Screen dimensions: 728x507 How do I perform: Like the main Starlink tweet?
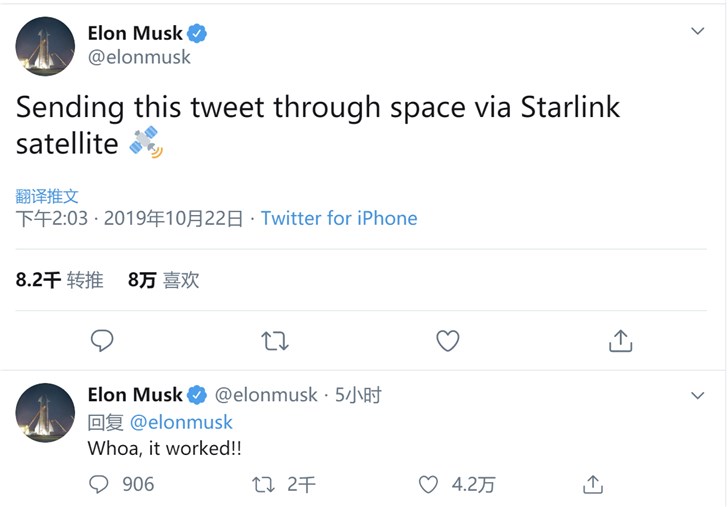pyautogui.click(x=448, y=341)
